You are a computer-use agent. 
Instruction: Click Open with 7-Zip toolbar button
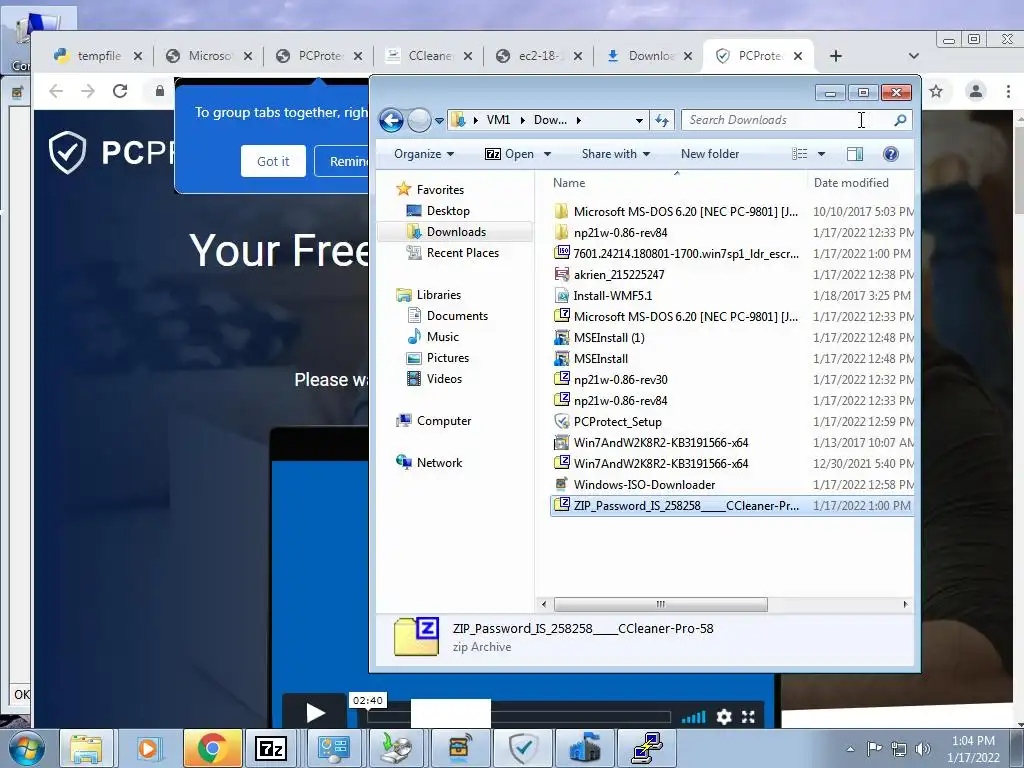(509, 154)
